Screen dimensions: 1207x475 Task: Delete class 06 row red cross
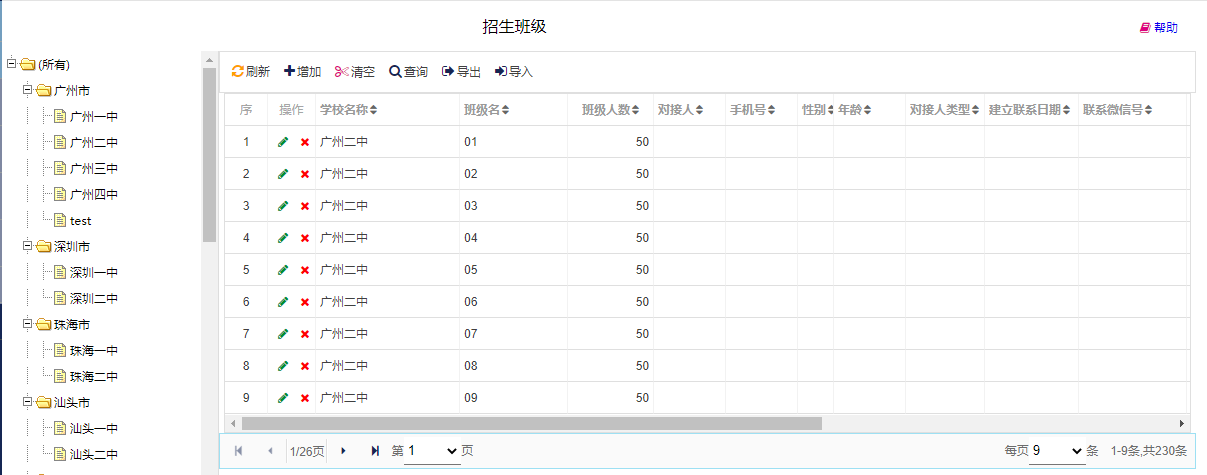pyautogui.click(x=305, y=302)
